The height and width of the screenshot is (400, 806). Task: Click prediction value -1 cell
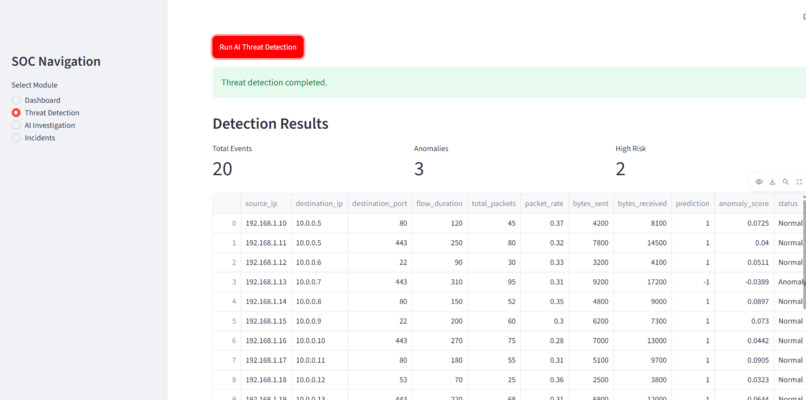(692, 282)
